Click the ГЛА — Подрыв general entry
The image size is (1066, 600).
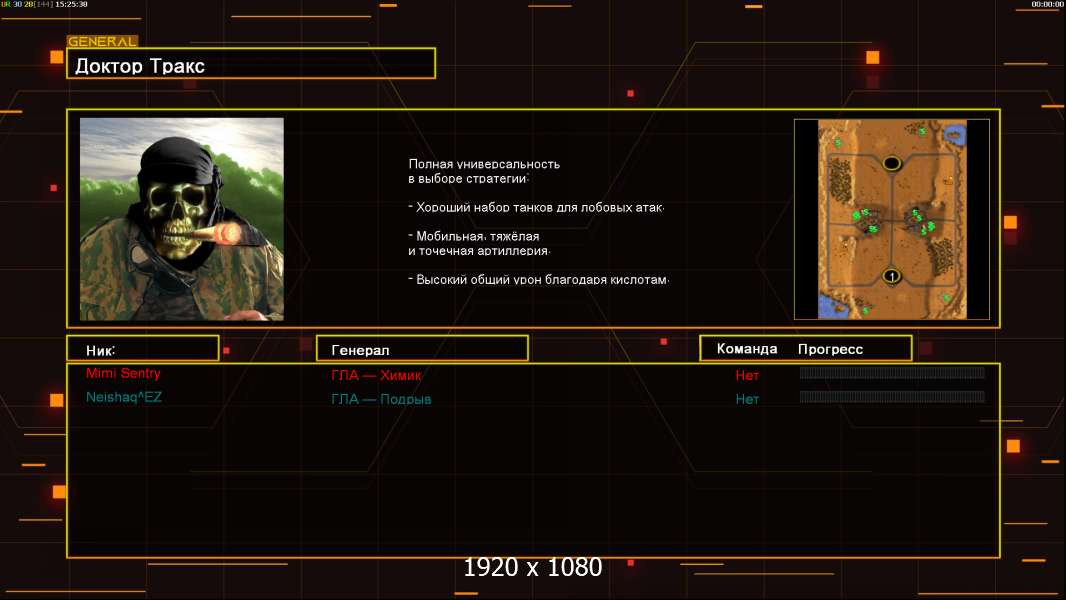point(381,399)
